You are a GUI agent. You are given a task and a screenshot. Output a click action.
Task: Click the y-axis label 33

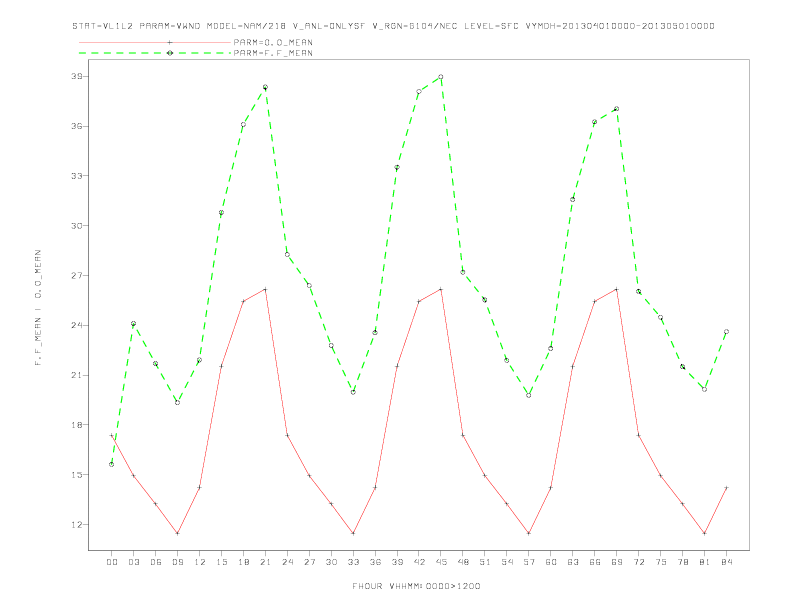[77, 176]
